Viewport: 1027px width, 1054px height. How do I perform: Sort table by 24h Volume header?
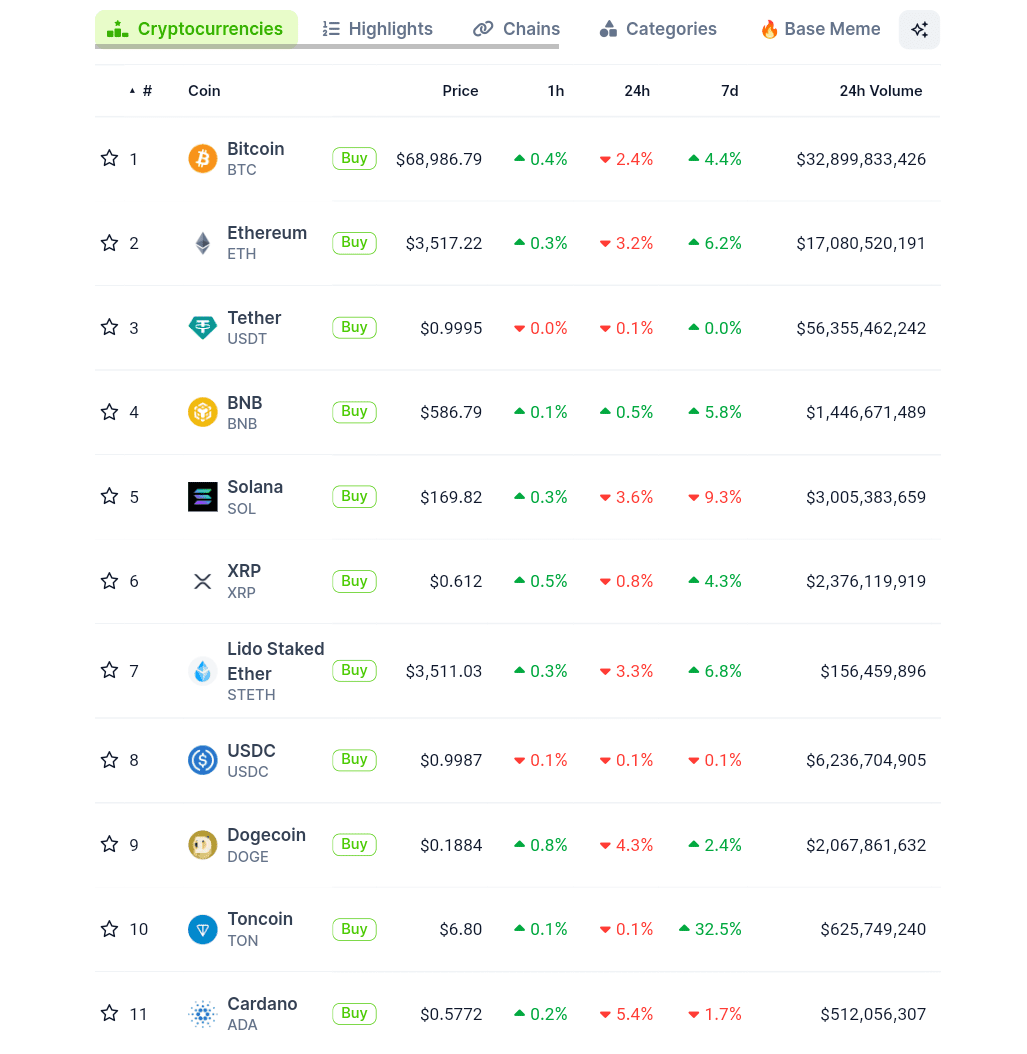tap(880, 91)
